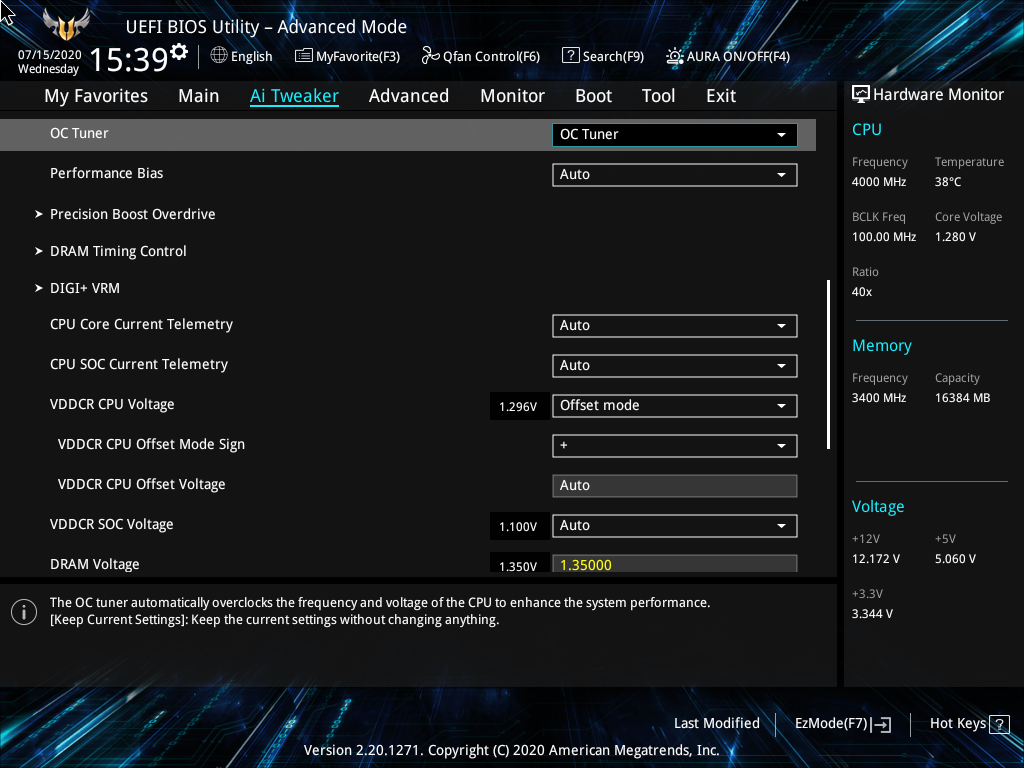1024x768 pixels.
Task: Click the CPU frequency 4000 MHz value
Action: (x=879, y=182)
